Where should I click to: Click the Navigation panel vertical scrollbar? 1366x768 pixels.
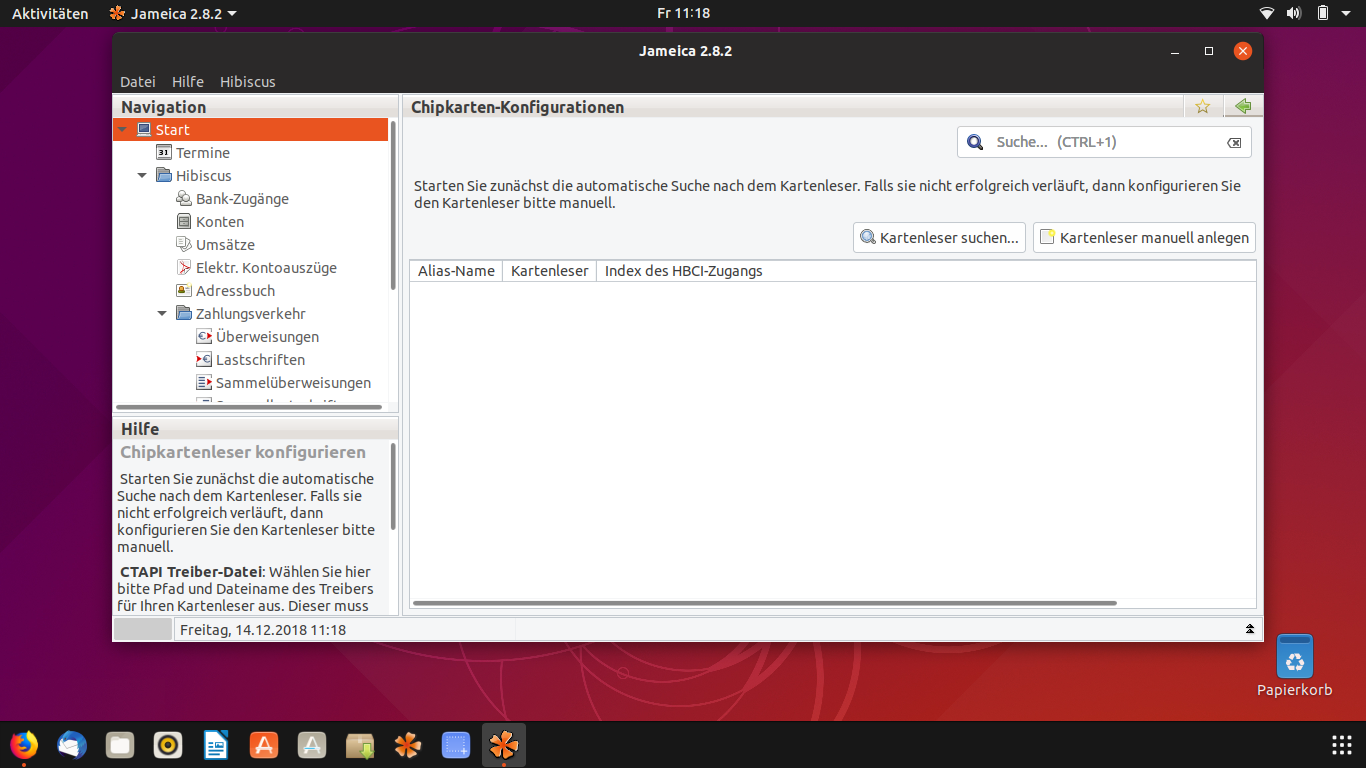[x=393, y=205]
